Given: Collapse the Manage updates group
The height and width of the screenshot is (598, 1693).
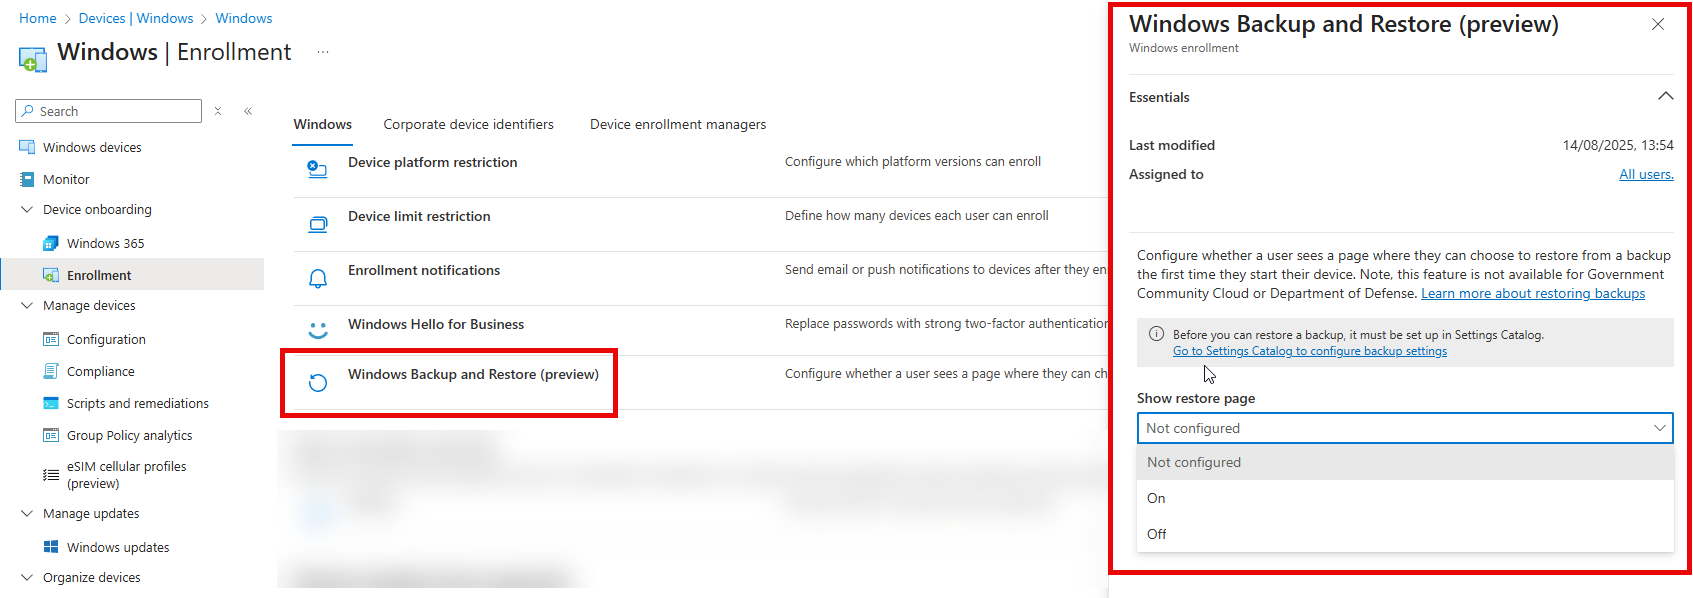Looking at the screenshot, I should click(x=27, y=513).
